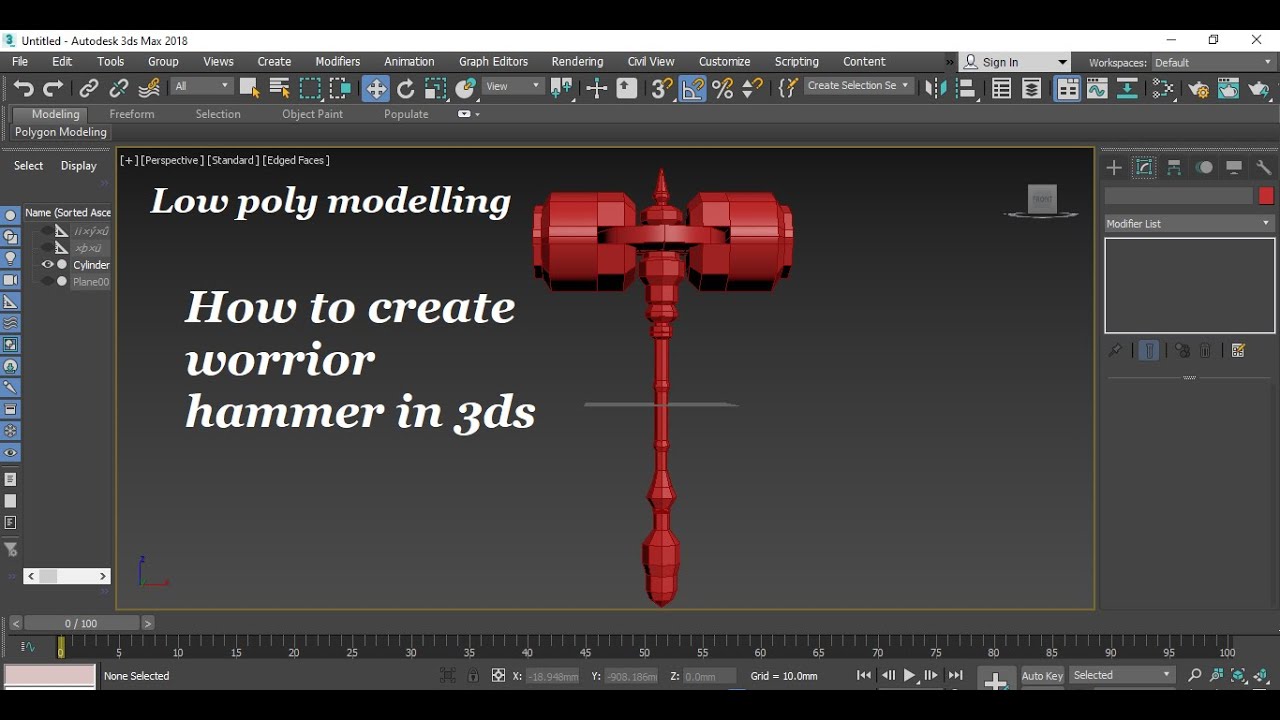The height and width of the screenshot is (720, 1280).
Task: Open the Schematic View icon
Action: tap(1127, 88)
